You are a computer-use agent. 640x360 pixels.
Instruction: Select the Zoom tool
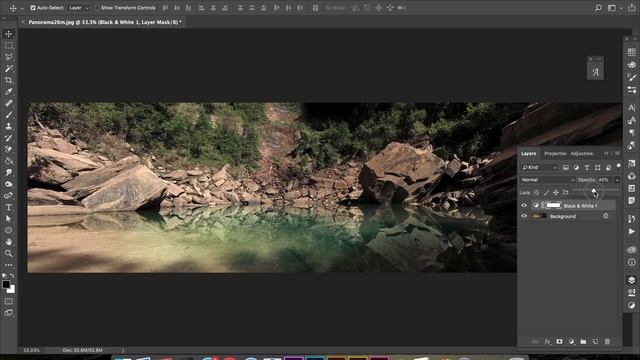pos(9,253)
